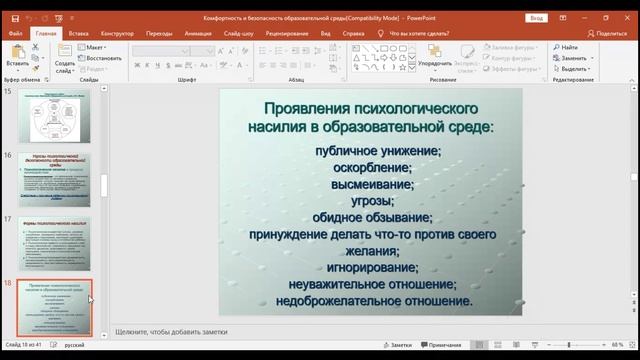Select slide 17 thumbnail

(54, 244)
